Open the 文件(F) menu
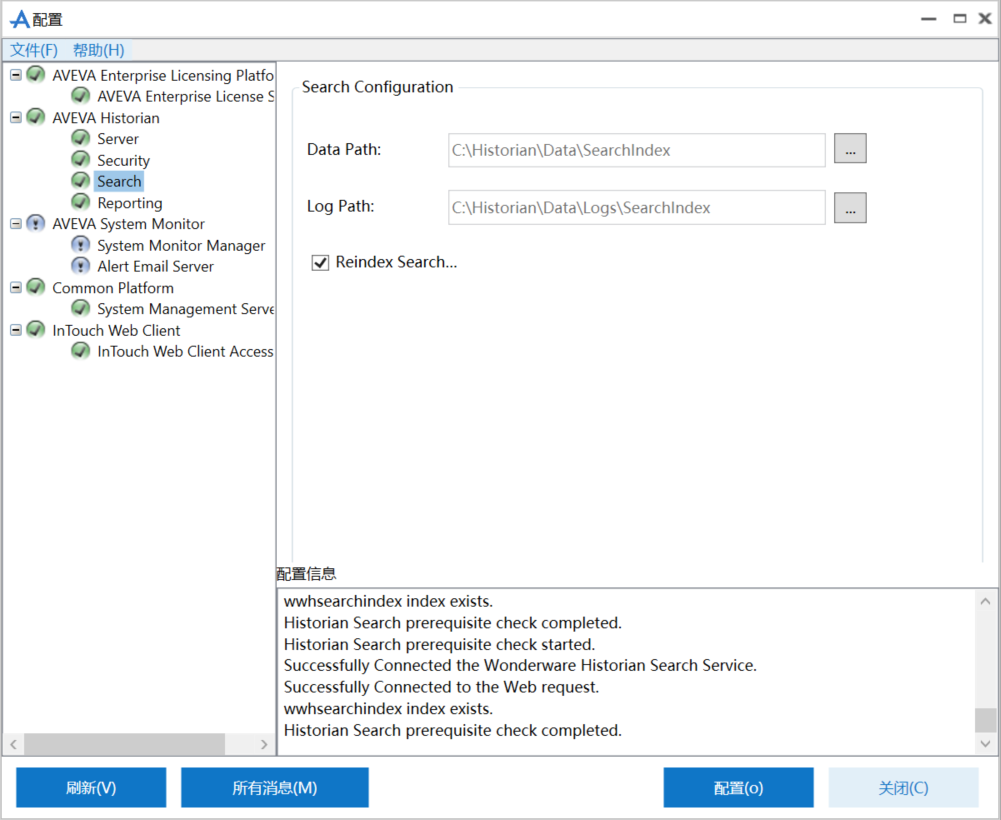The height and width of the screenshot is (820, 1001). (34, 50)
